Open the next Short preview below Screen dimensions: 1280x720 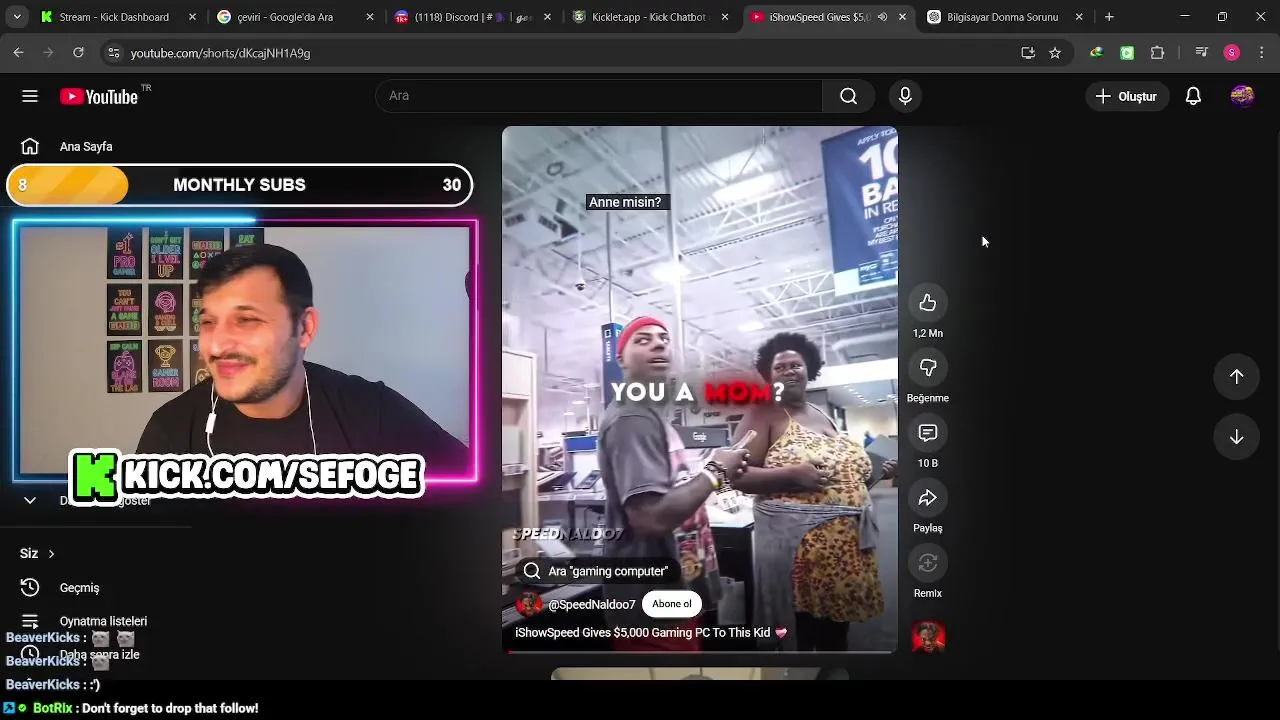(700, 675)
